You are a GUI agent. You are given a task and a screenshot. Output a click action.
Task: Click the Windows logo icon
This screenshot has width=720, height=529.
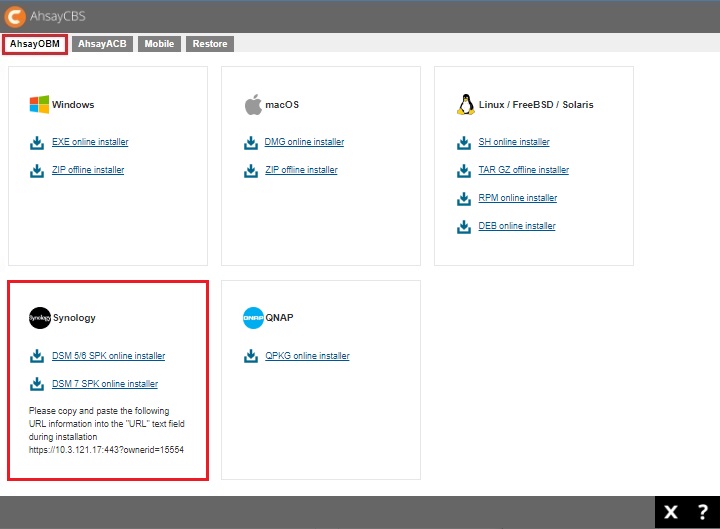pyautogui.click(x=39, y=104)
